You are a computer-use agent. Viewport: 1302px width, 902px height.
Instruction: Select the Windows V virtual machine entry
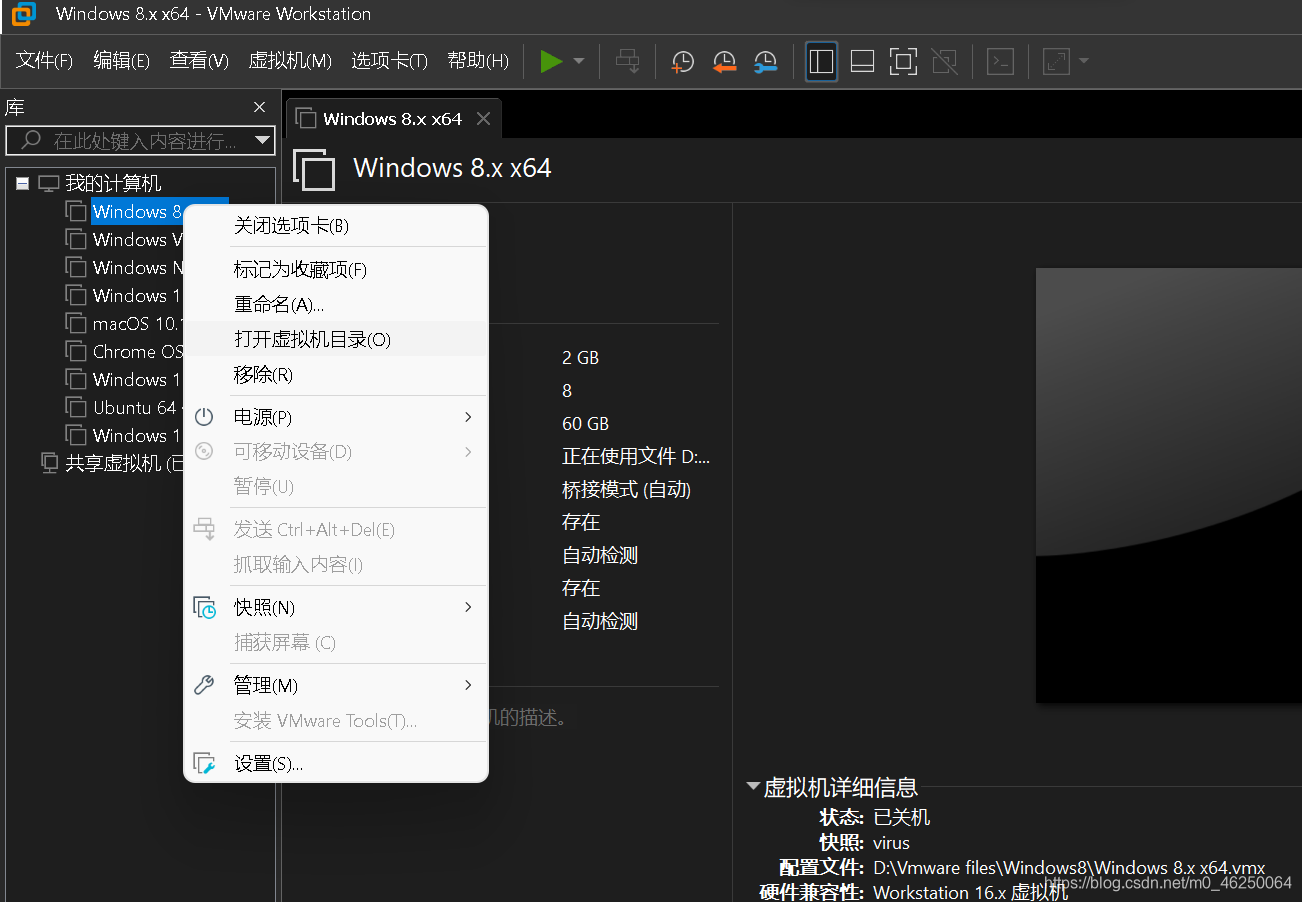click(138, 239)
